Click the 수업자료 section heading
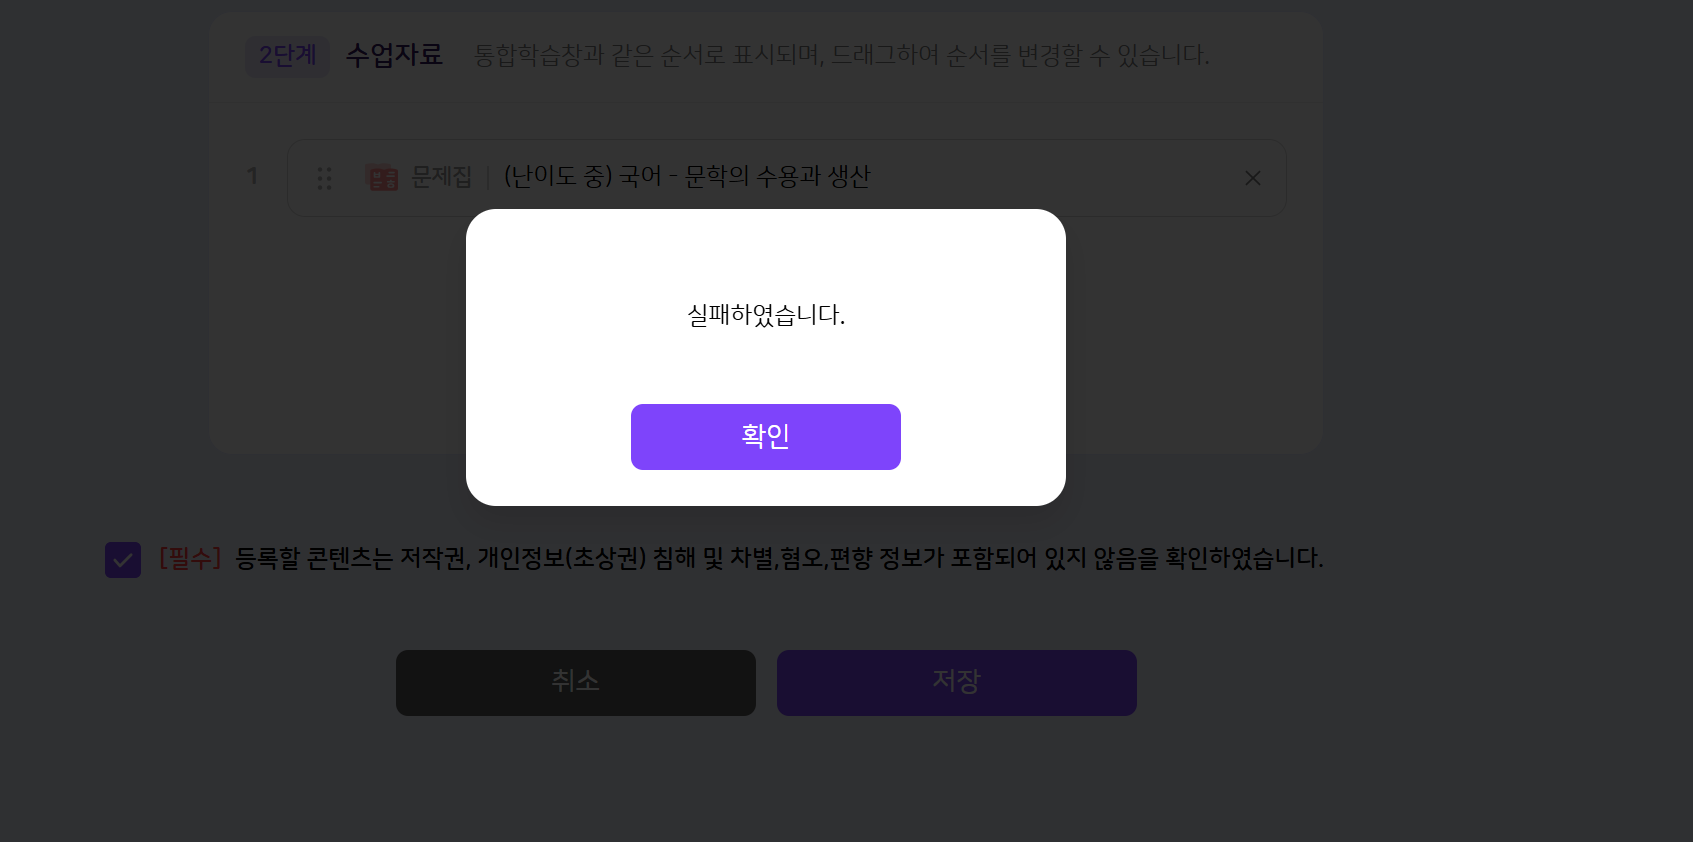Viewport: 1693px width, 842px height. [x=394, y=55]
